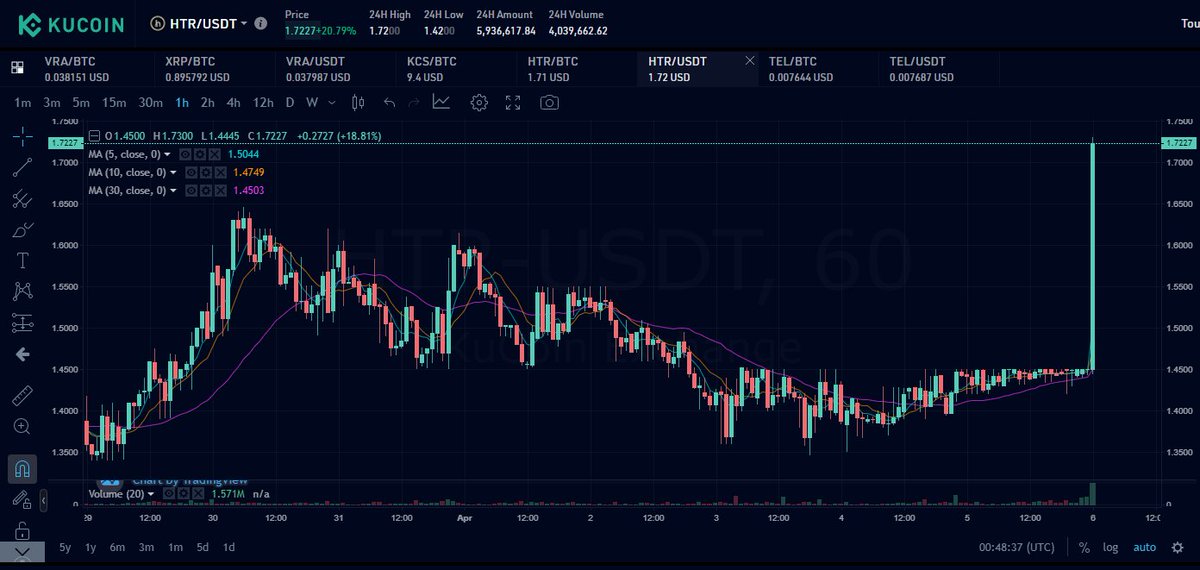
Task: Toggle percent scale
Action: [1084, 547]
